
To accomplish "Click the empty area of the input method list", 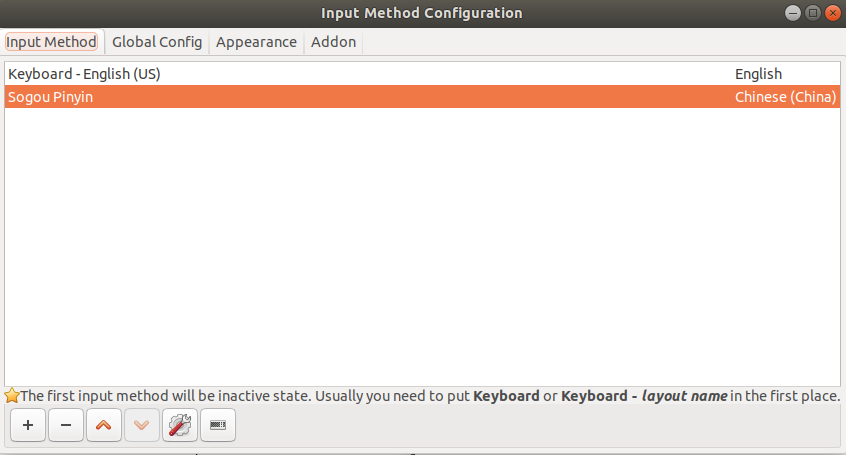I will 422,247.
